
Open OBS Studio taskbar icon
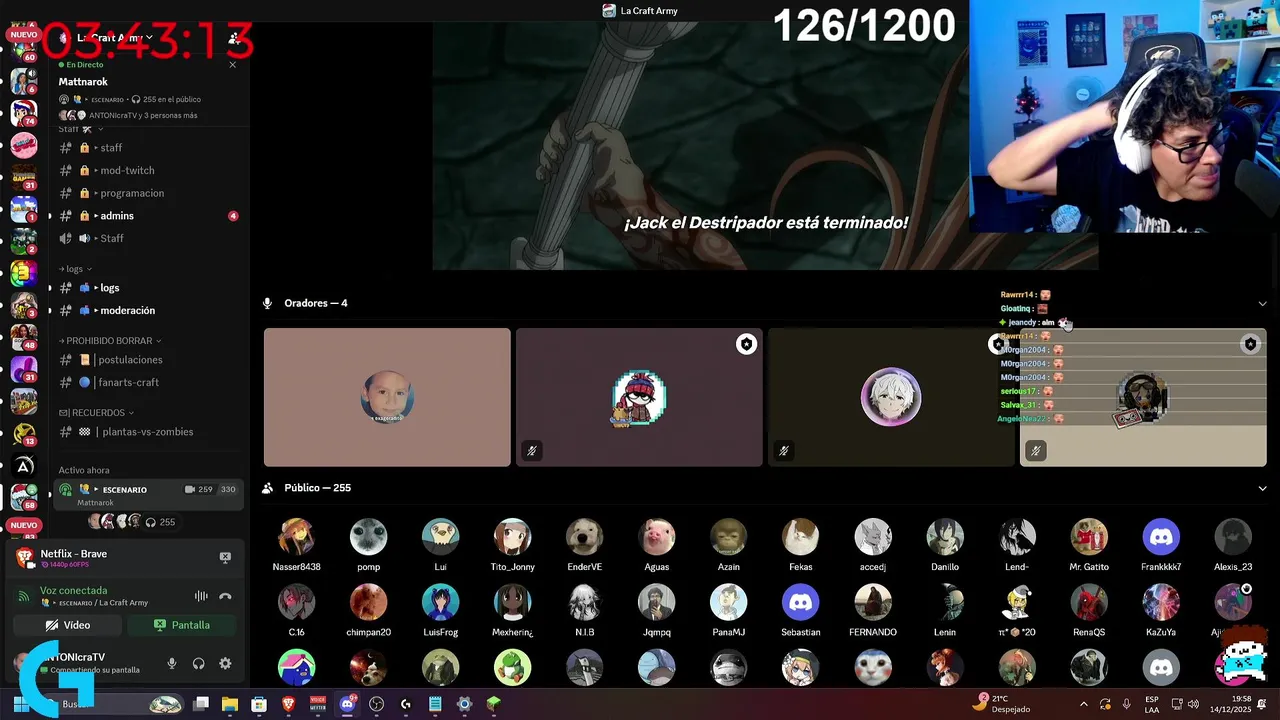tap(376, 704)
